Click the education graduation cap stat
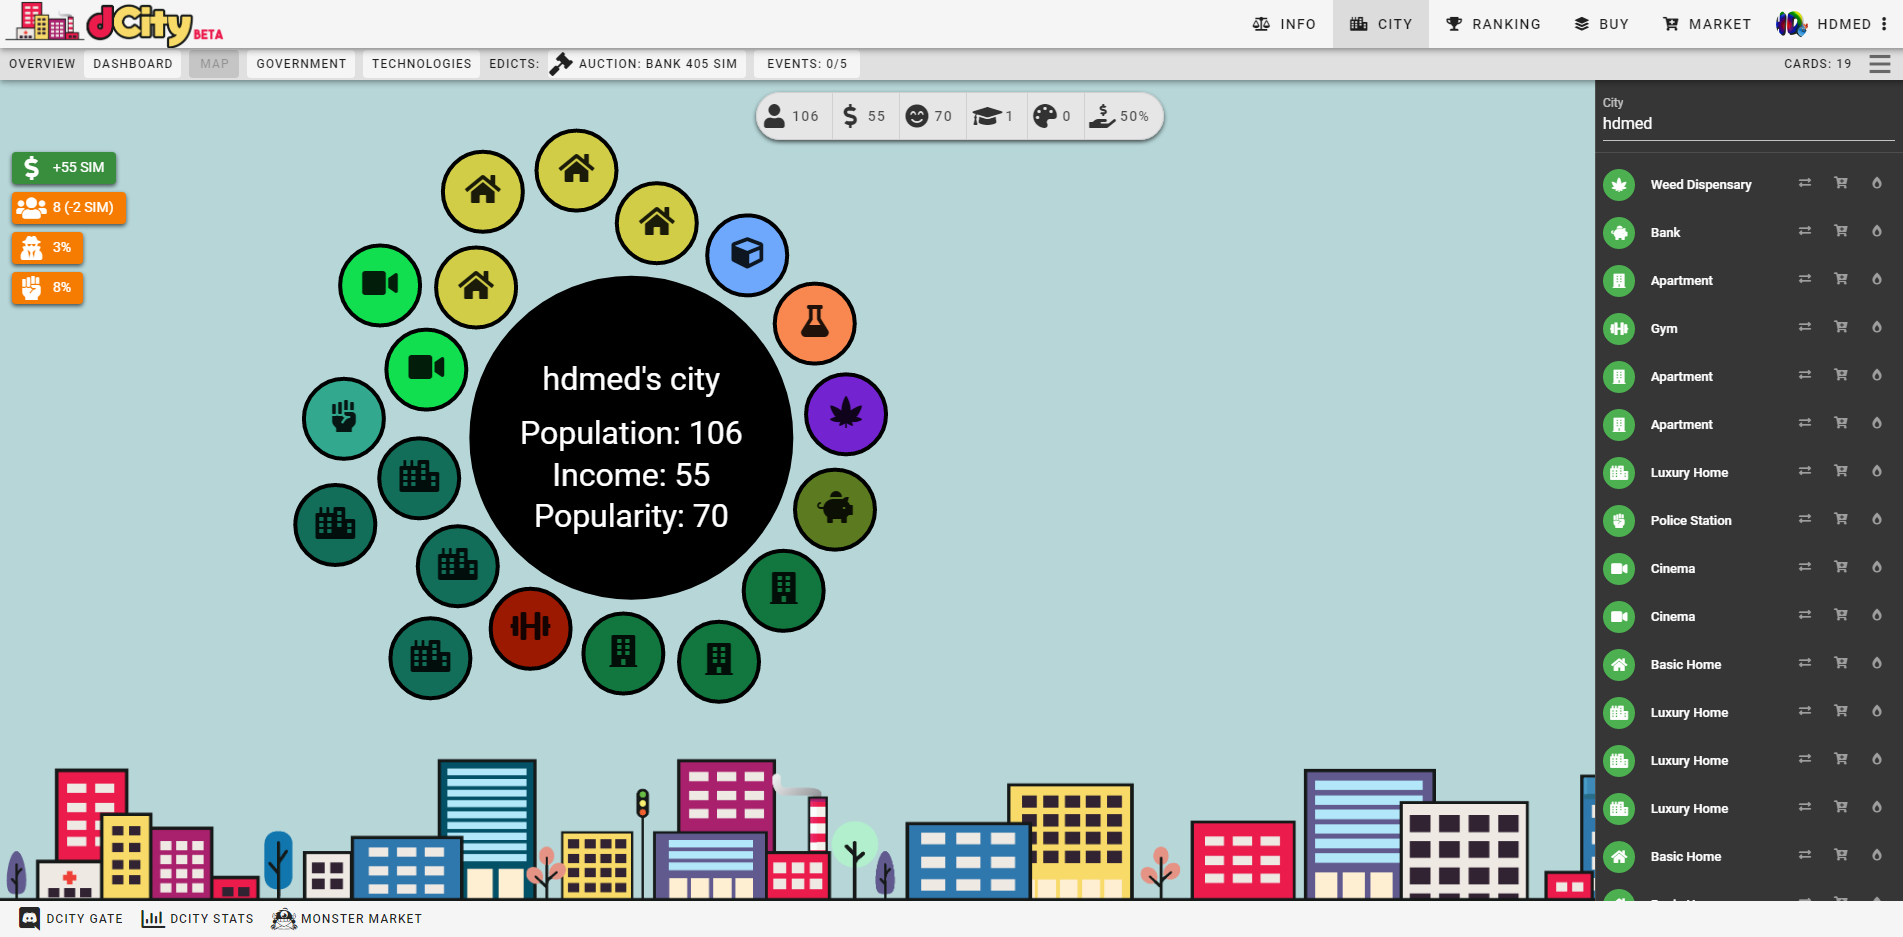Image resolution: width=1903 pixels, height=937 pixels. (x=994, y=116)
